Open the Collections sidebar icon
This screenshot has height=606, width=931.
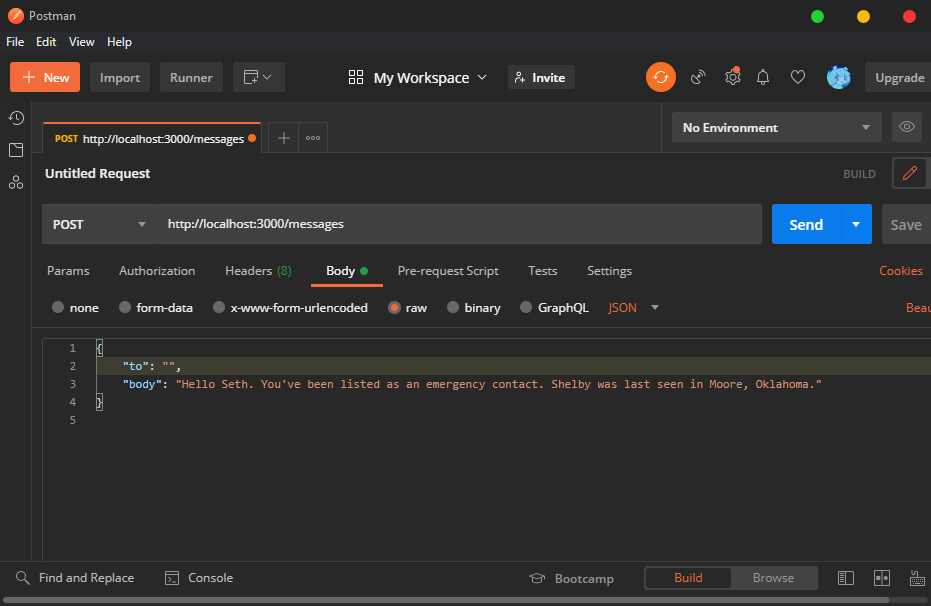point(16,150)
